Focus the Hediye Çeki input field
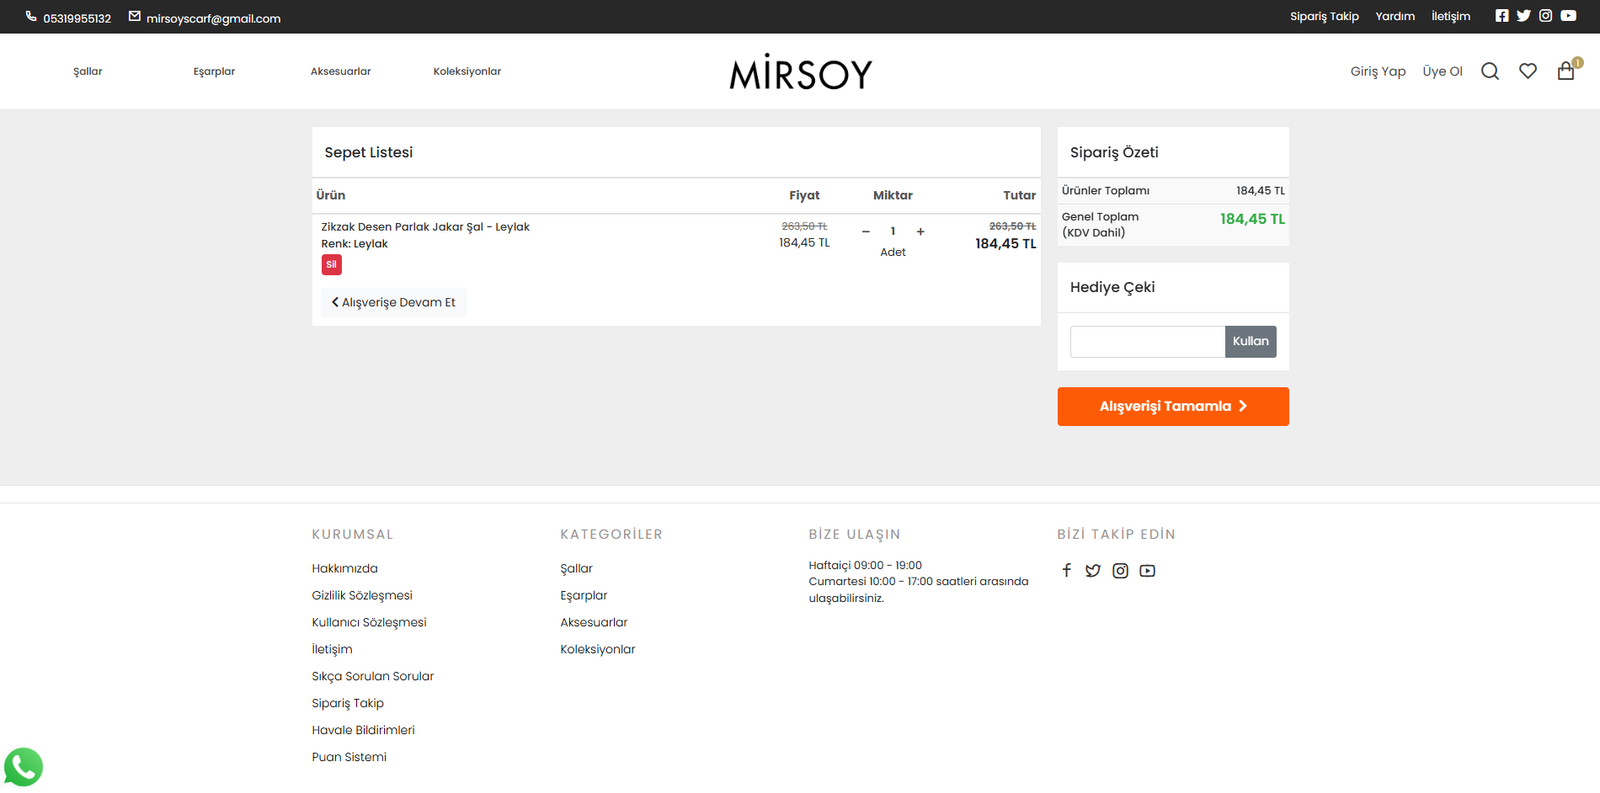Screen dimensions: 1600x793 [x=1147, y=342]
